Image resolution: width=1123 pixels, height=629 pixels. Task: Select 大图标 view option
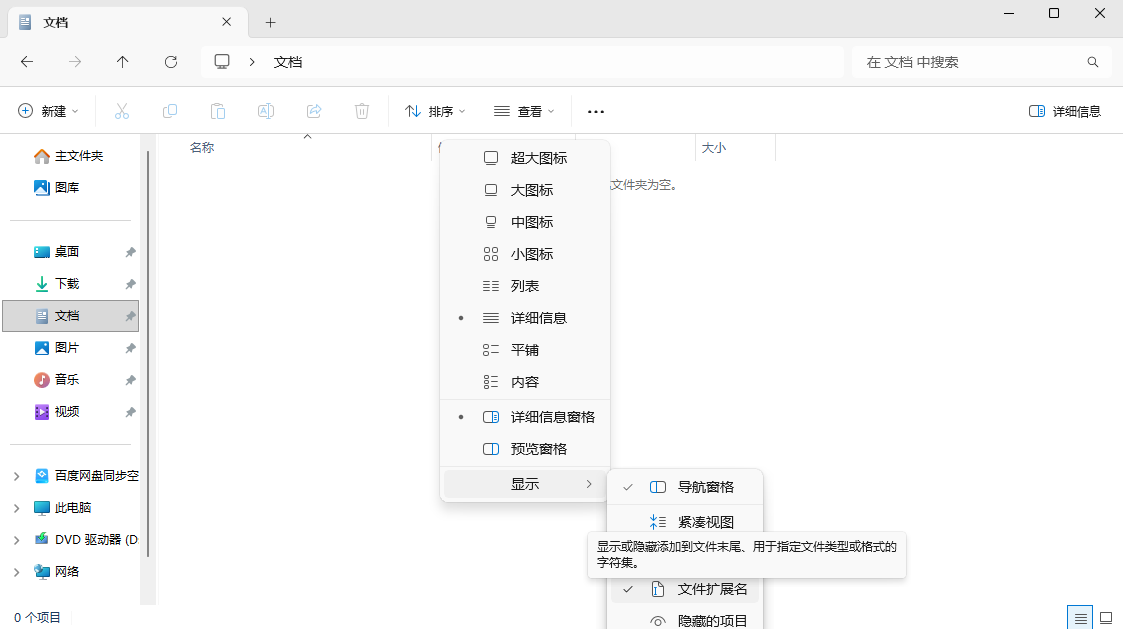[525, 190]
